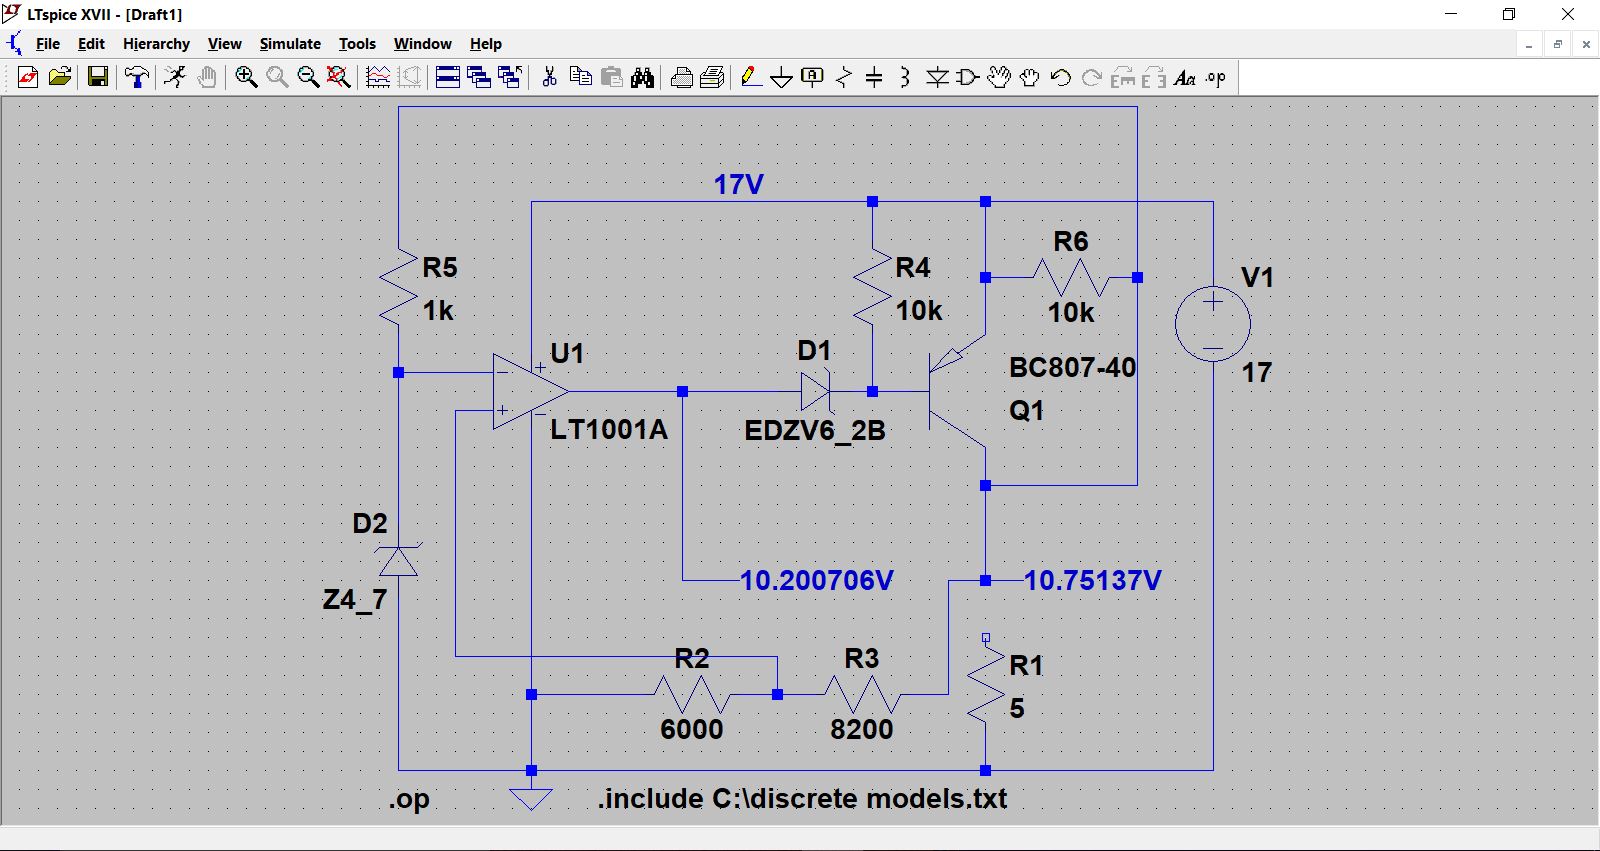The width and height of the screenshot is (1600, 851).
Task: Open the View menu
Action: [x=224, y=44]
